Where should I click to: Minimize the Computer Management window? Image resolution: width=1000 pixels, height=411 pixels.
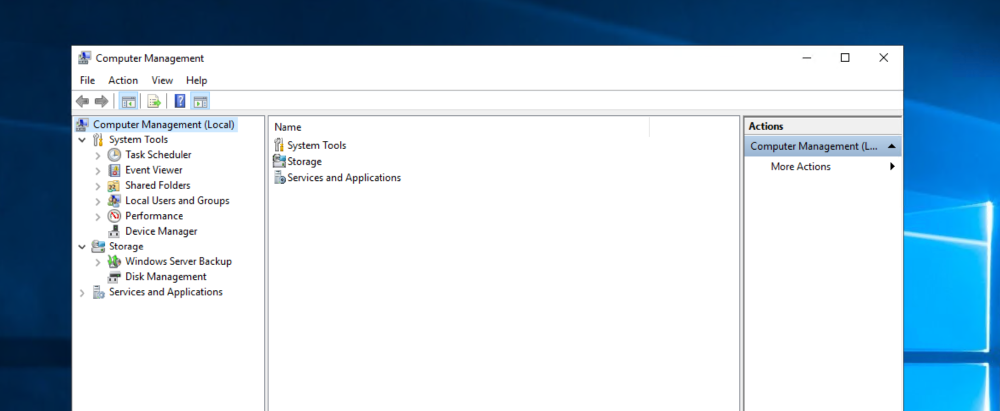(x=807, y=58)
